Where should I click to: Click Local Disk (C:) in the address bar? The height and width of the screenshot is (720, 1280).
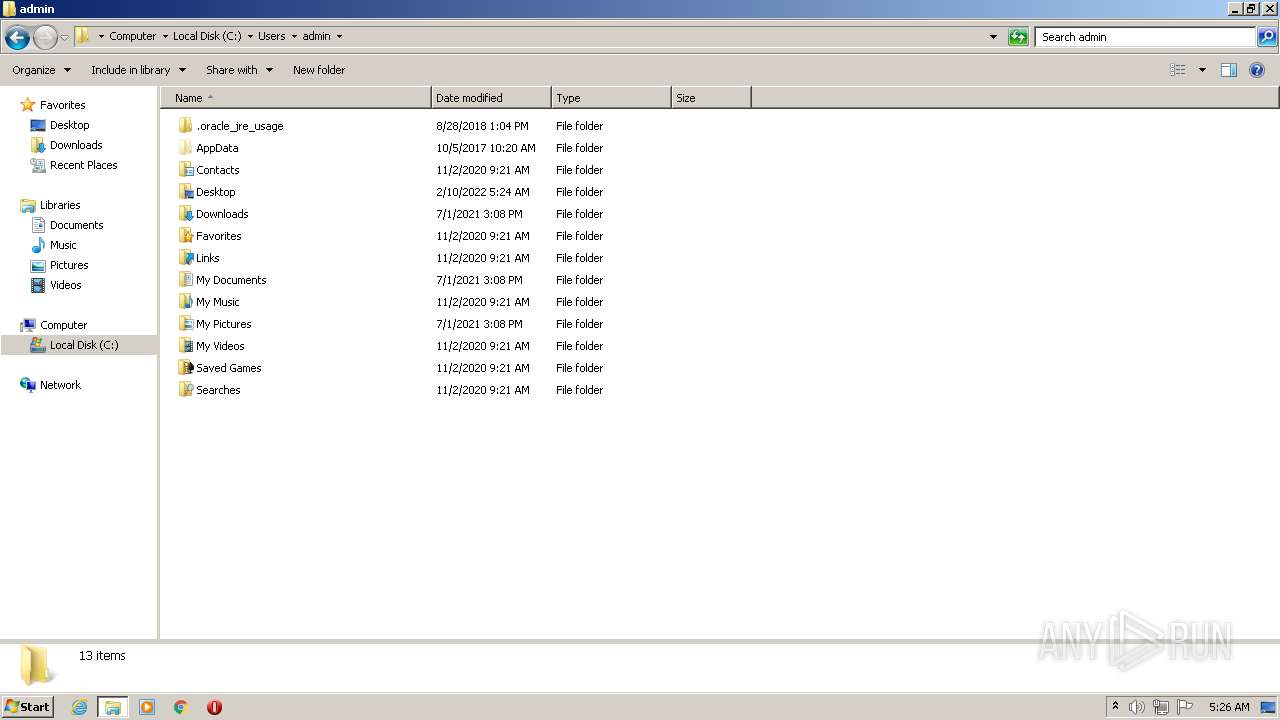tap(207, 36)
